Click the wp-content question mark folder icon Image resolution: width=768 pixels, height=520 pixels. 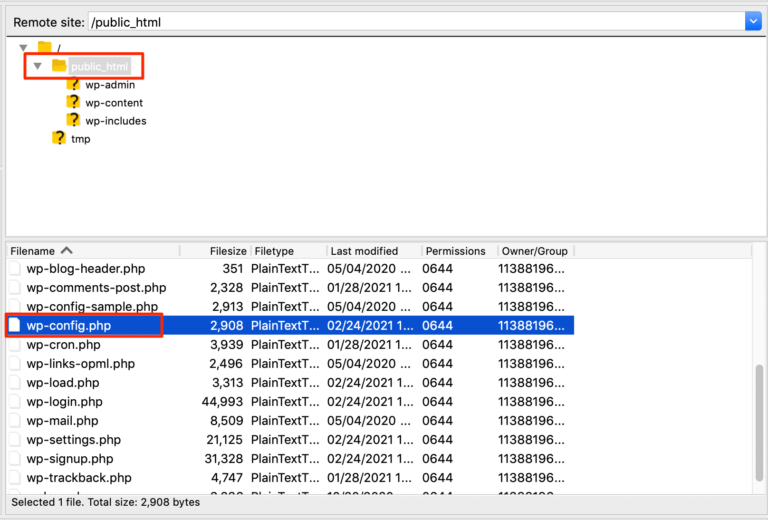pos(73,103)
